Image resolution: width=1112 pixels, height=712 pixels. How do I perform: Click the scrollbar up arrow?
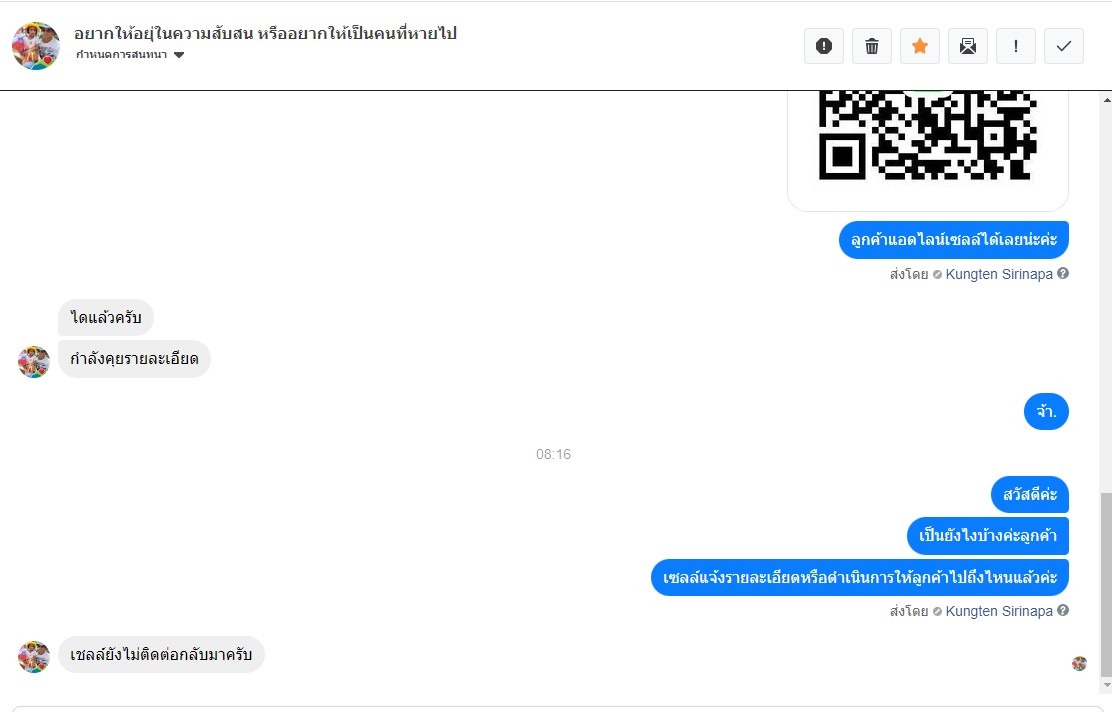click(x=1106, y=100)
